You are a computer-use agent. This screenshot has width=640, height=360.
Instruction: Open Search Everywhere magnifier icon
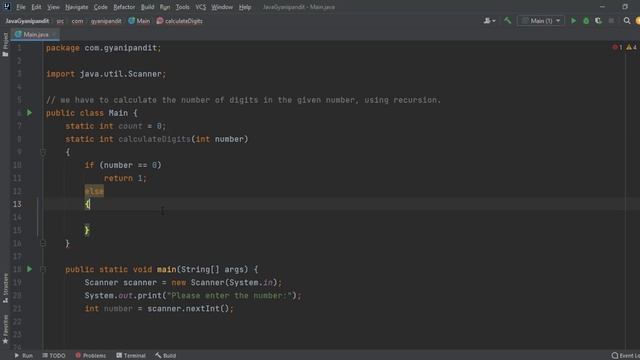(627, 21)
